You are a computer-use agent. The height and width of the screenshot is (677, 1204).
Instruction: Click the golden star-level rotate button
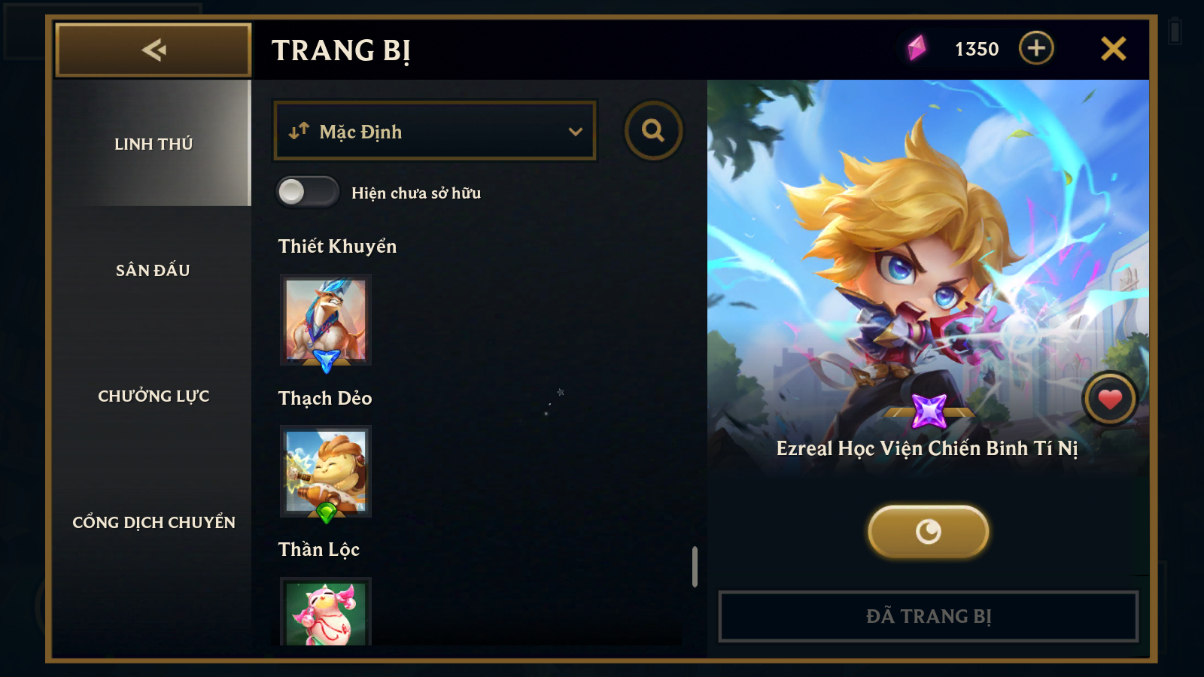[x=928, y=532]
